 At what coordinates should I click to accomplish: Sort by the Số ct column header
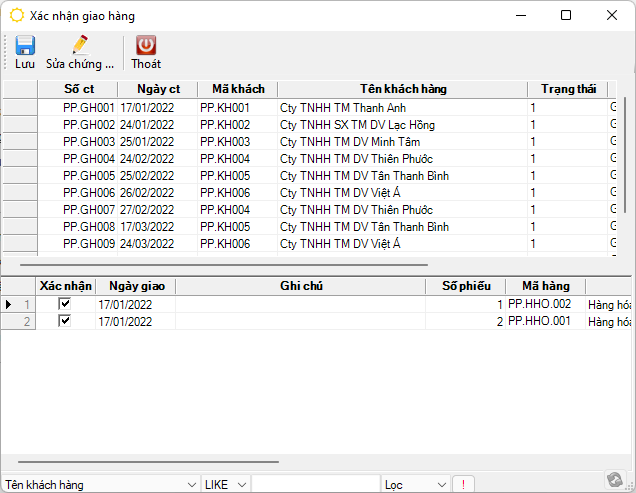coord(78,89)
